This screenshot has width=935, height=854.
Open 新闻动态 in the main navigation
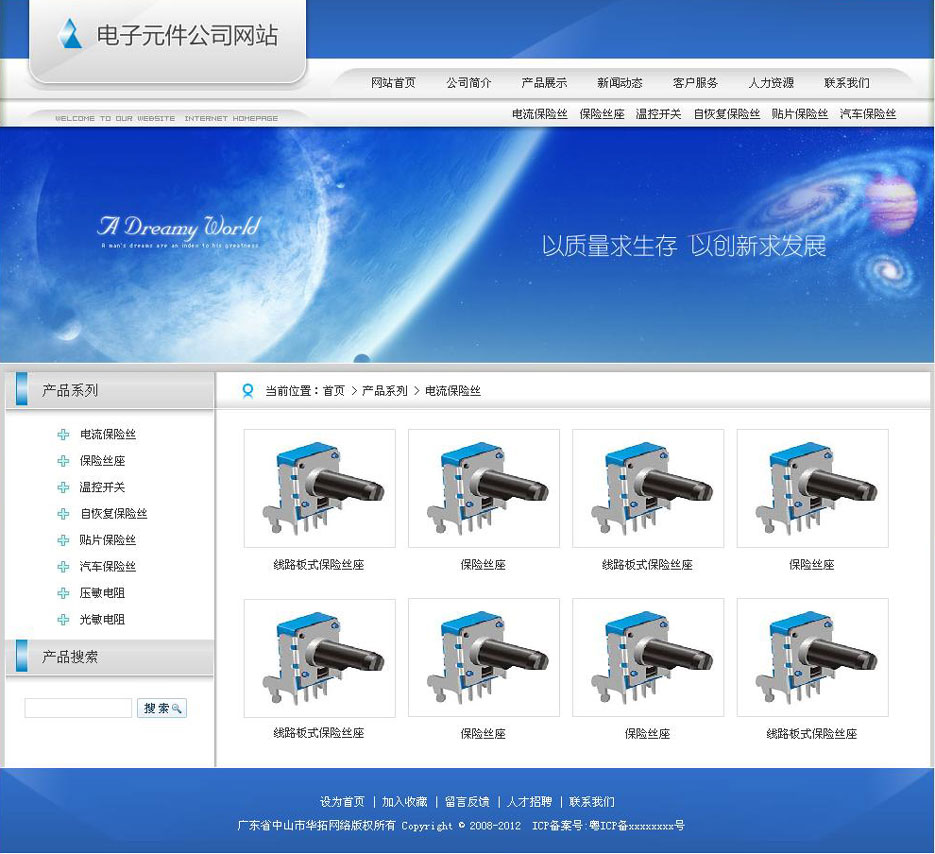coord(620,83)
